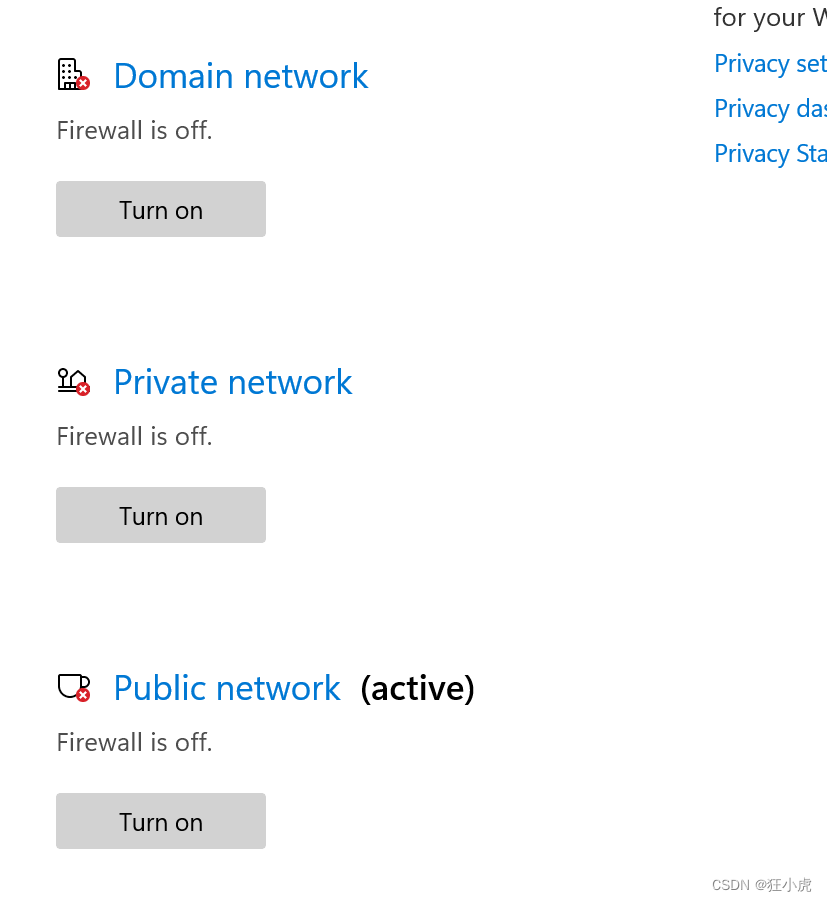Click the (active) label beside Public network
Image resolution: width=827 pixels, height=901 pixels.
[416, 688]
